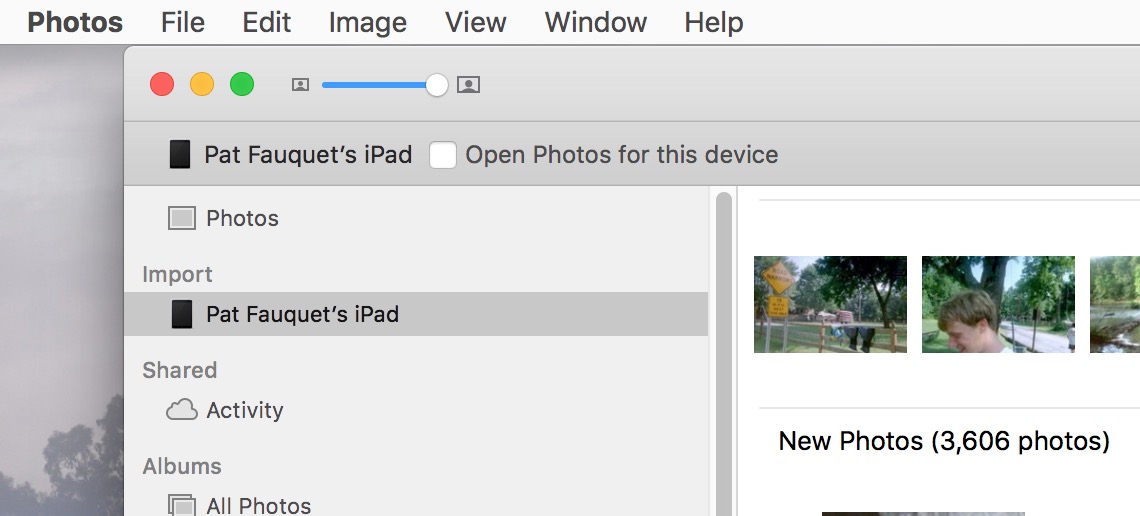
Task: Enable Open Photos for this device
Action: [443, 155]
